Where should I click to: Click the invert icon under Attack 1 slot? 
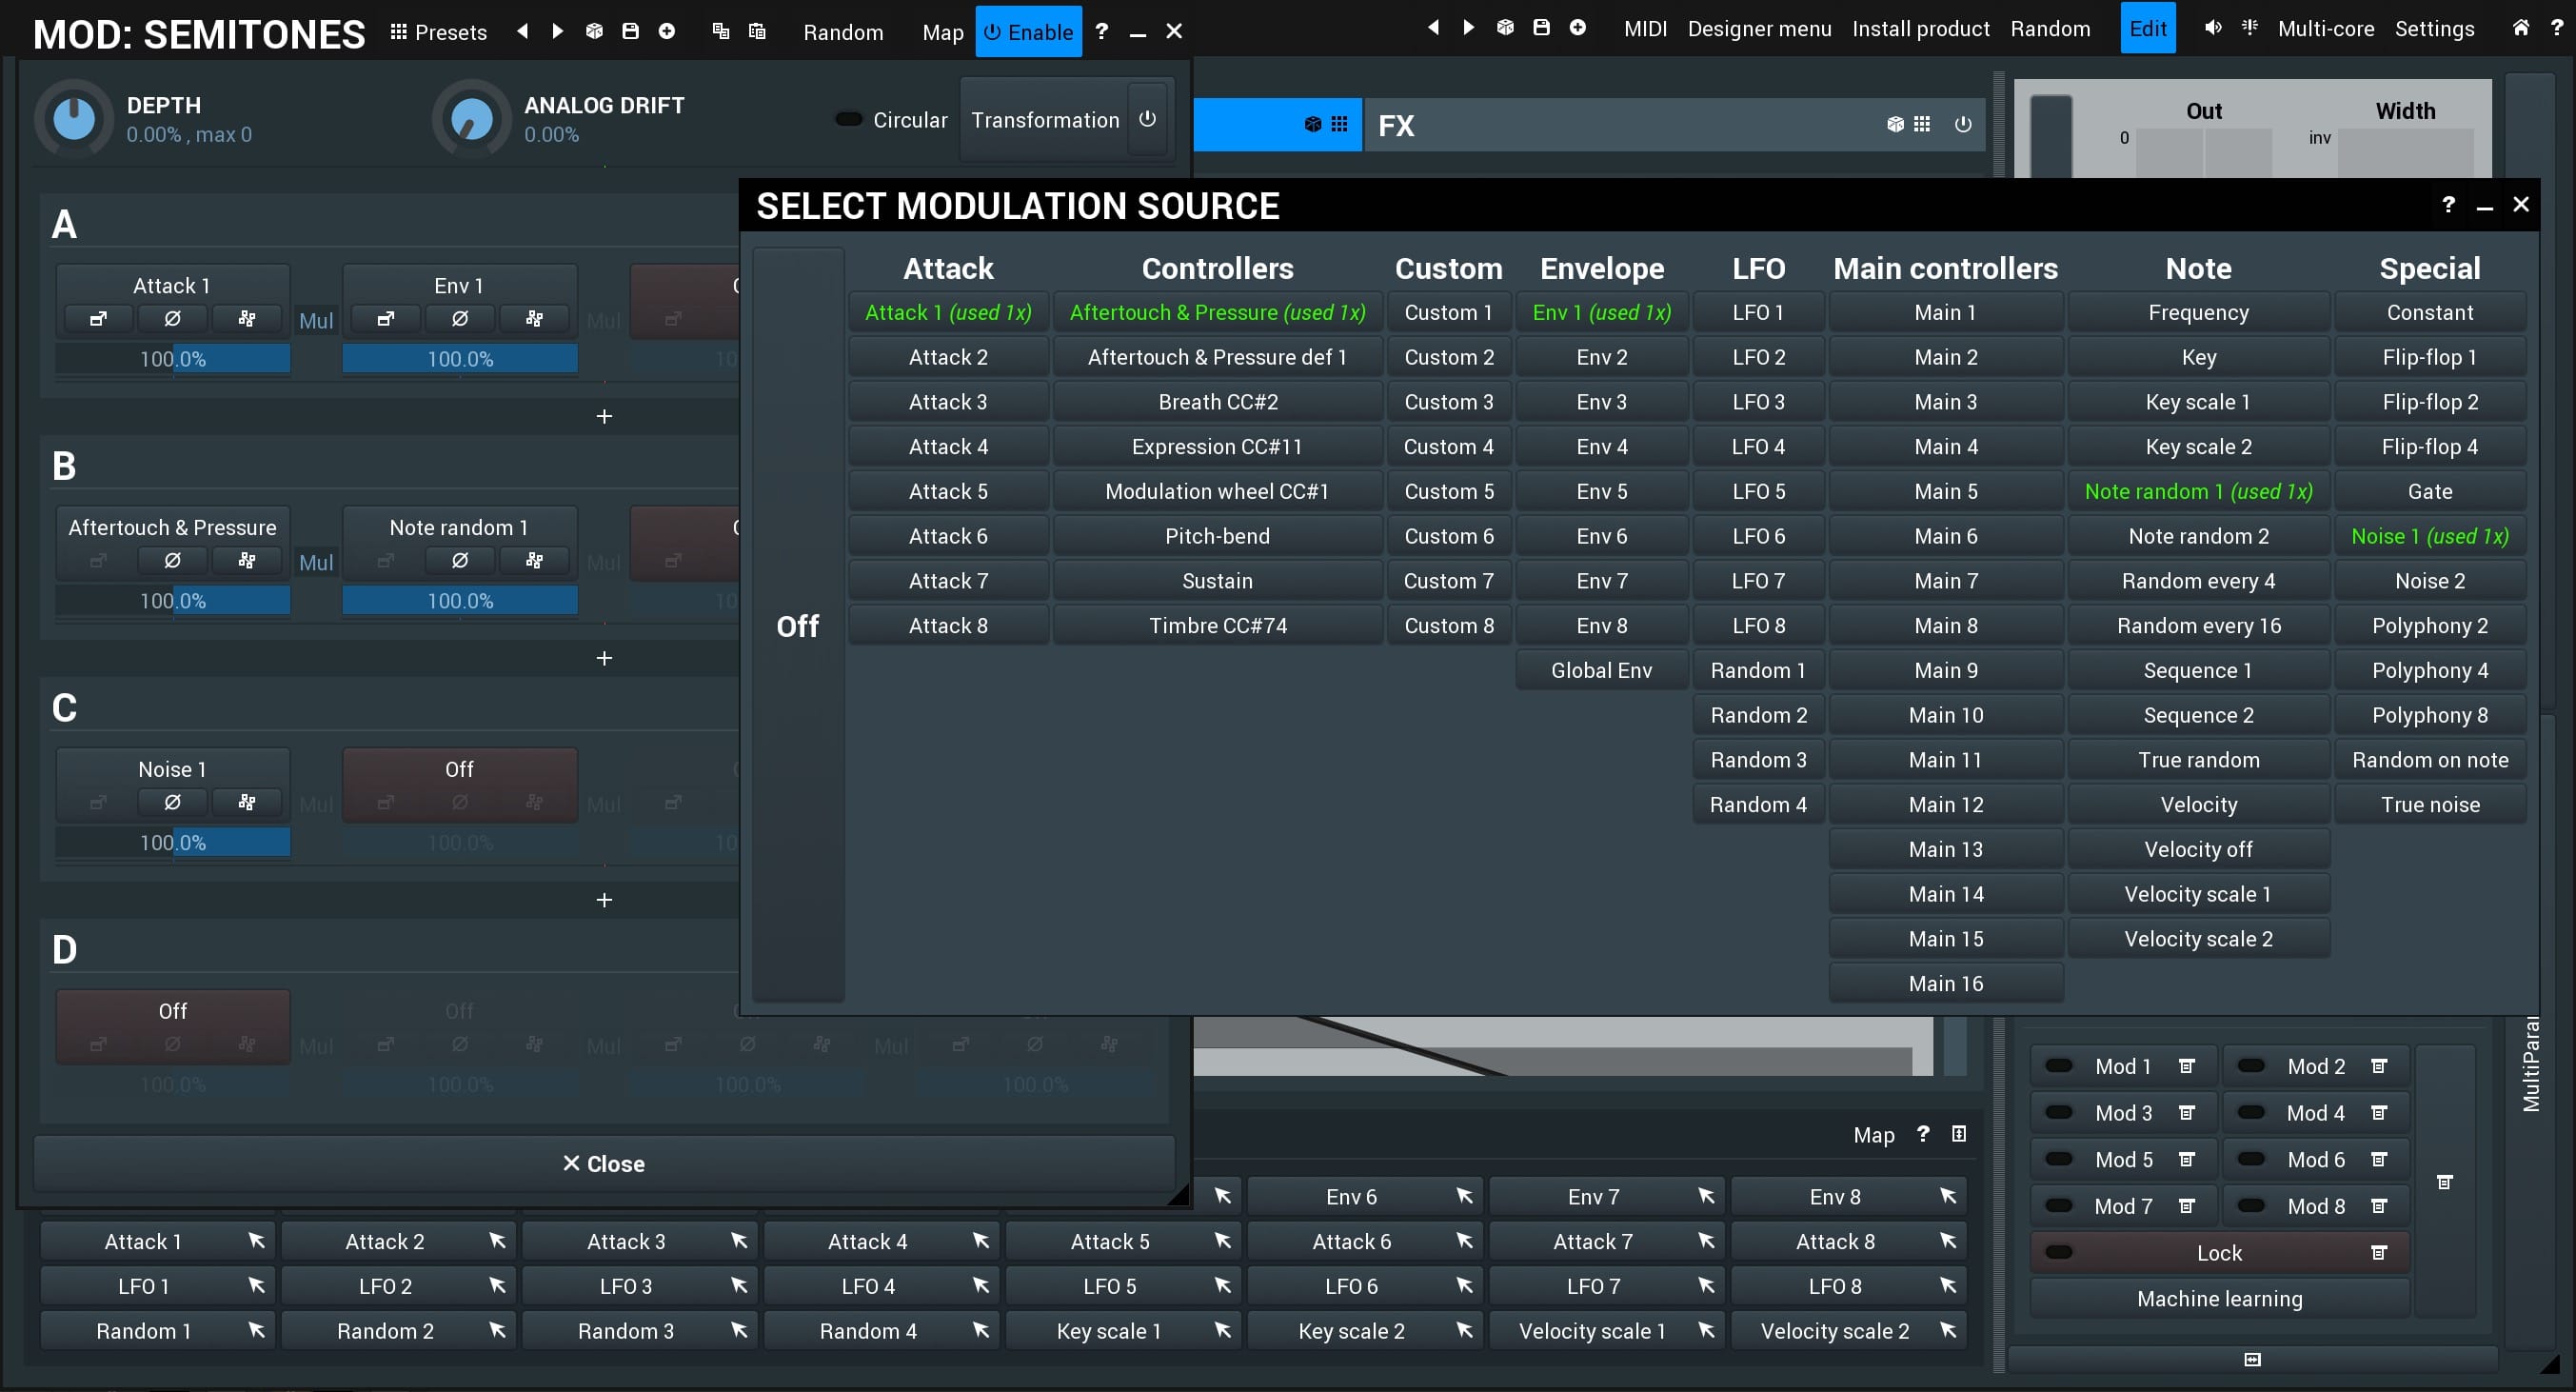172,319
